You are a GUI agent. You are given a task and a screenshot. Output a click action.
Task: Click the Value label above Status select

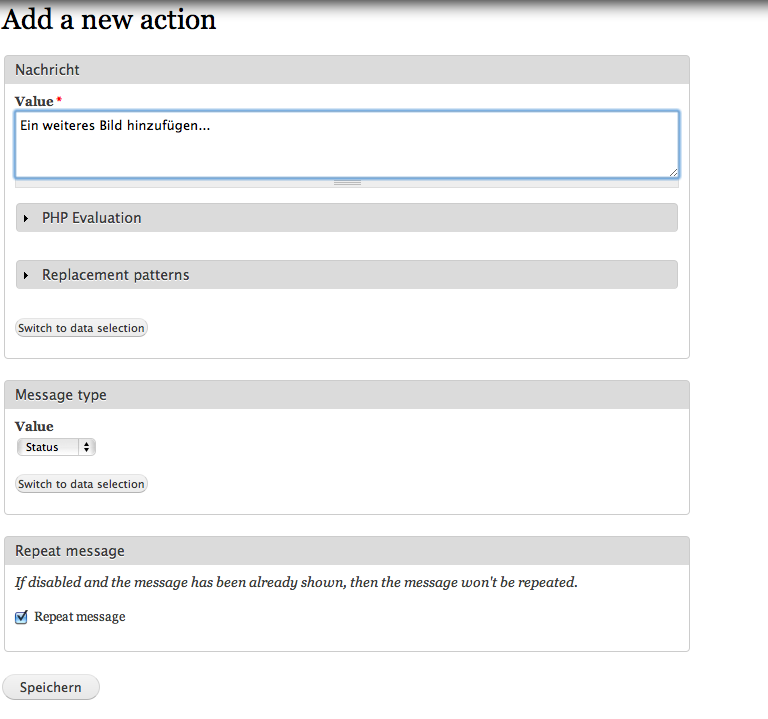tap(35, 426)
